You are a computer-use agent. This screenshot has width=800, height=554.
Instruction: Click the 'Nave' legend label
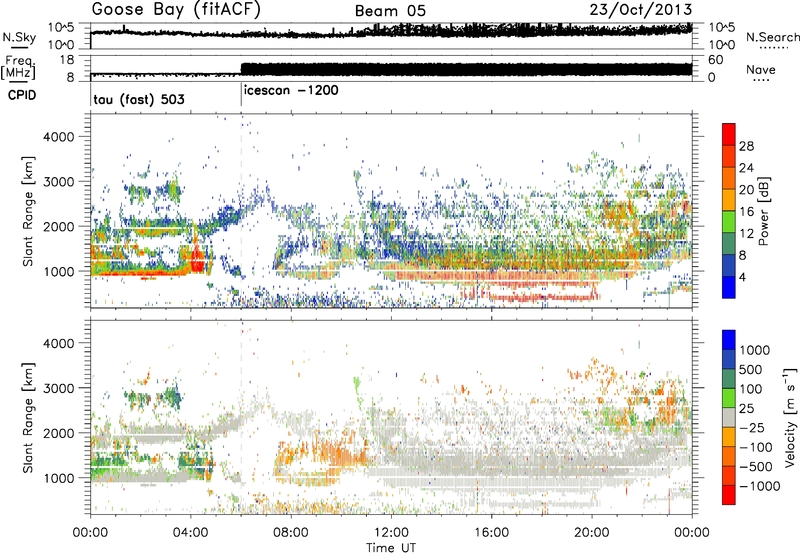pos(761,69)
